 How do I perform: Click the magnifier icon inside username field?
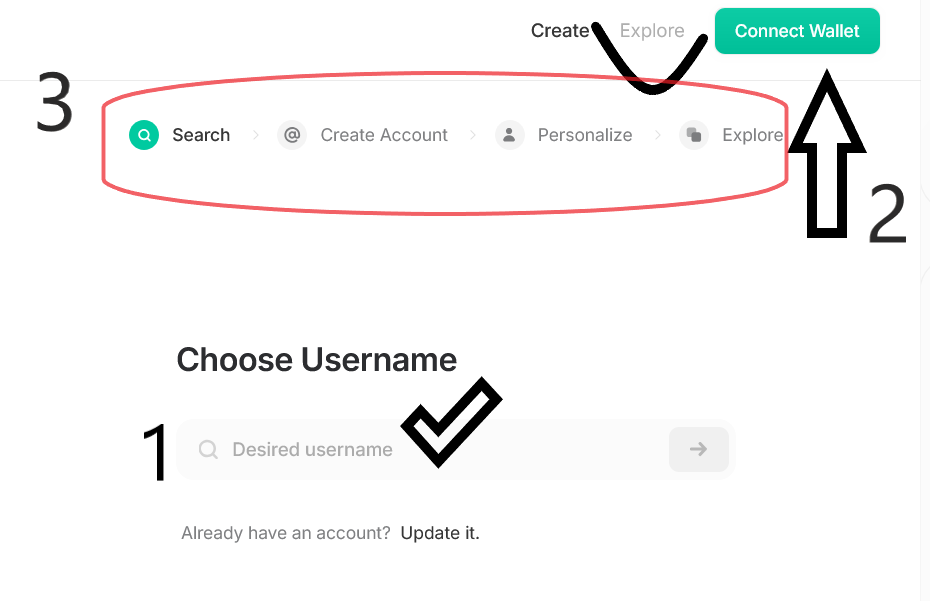pos(208,450)
